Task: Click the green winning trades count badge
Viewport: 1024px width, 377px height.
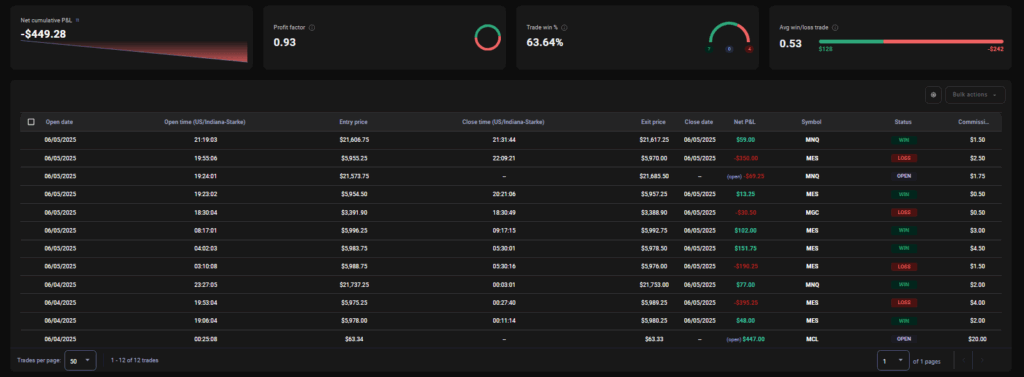Action: click(709, 50)
